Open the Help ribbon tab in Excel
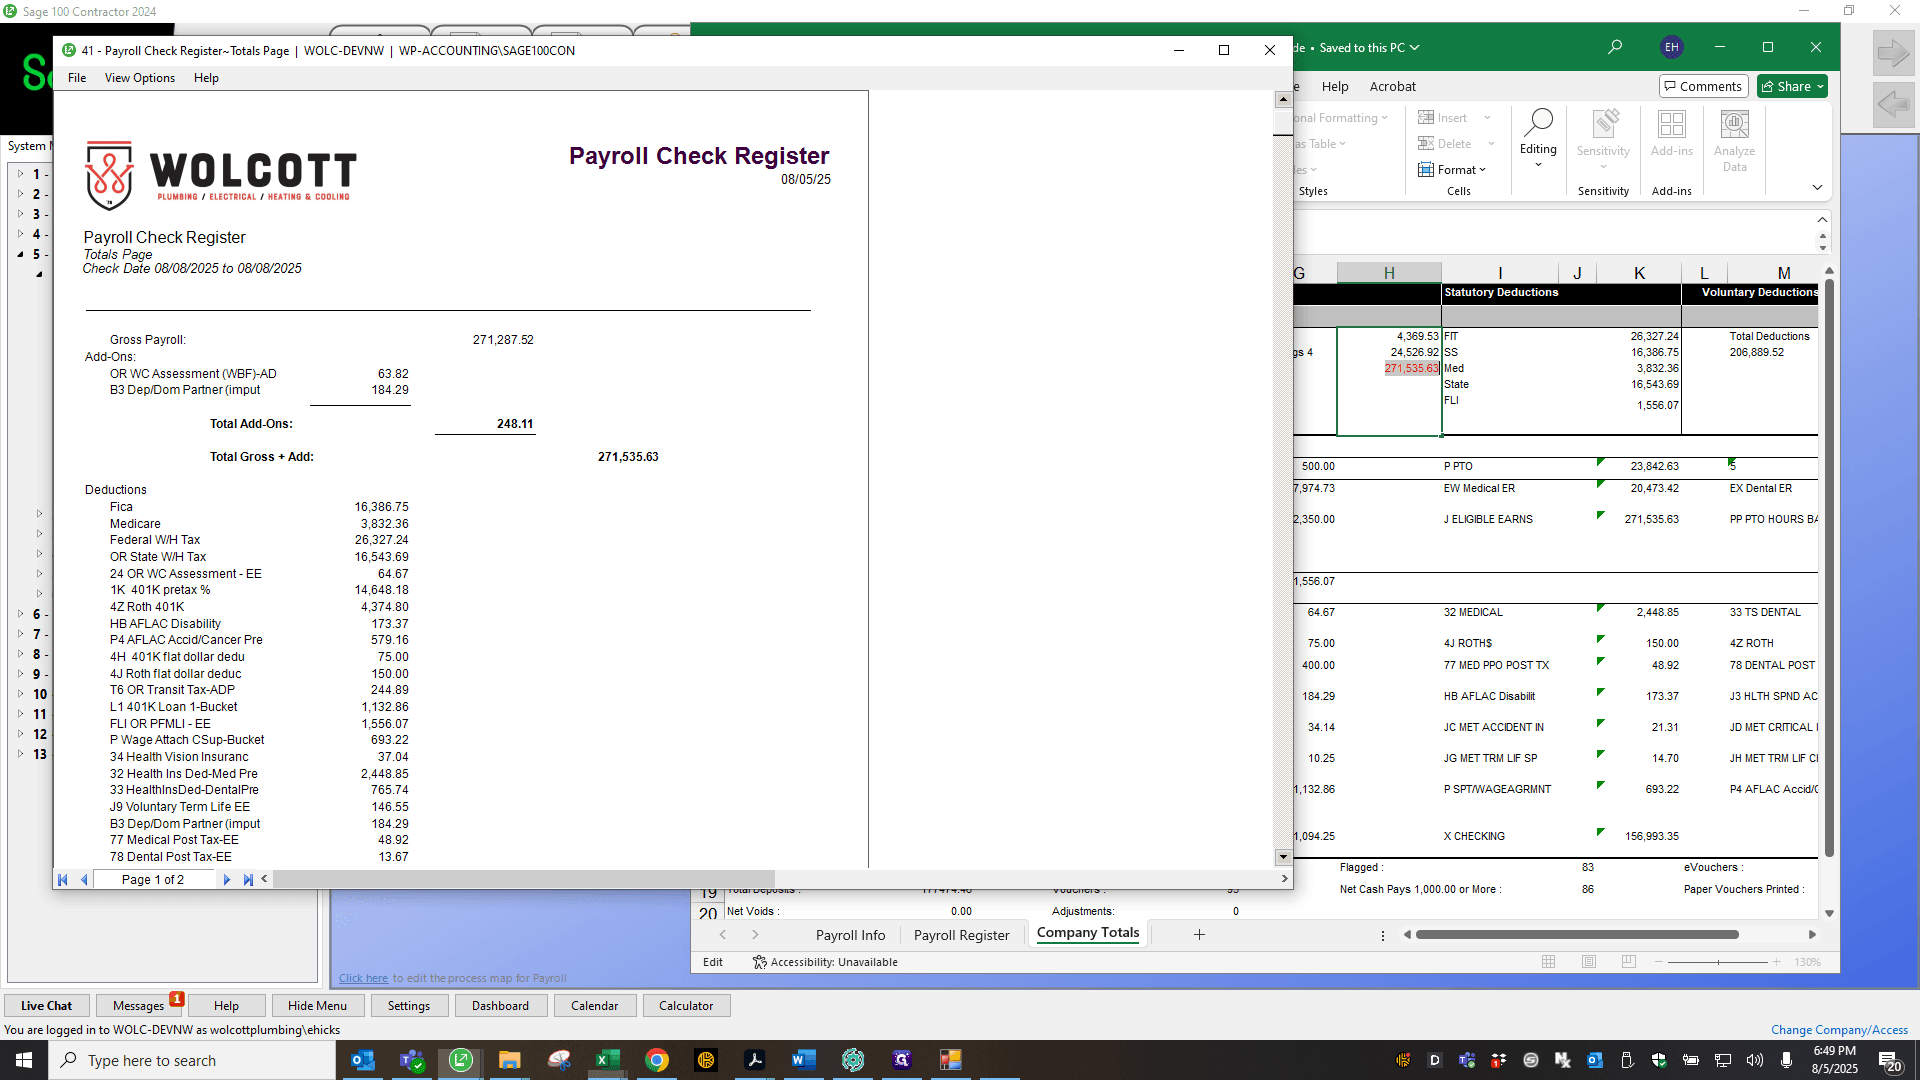 tap(1334, 87)
